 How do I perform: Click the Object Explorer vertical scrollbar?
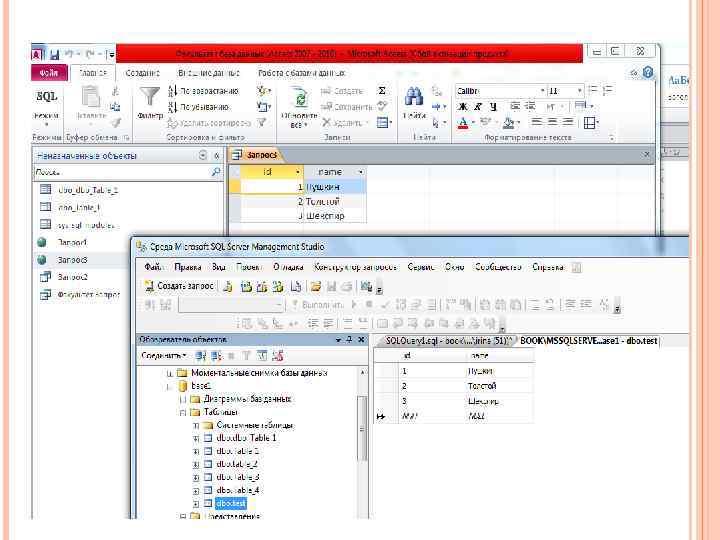tap(362, 429)
